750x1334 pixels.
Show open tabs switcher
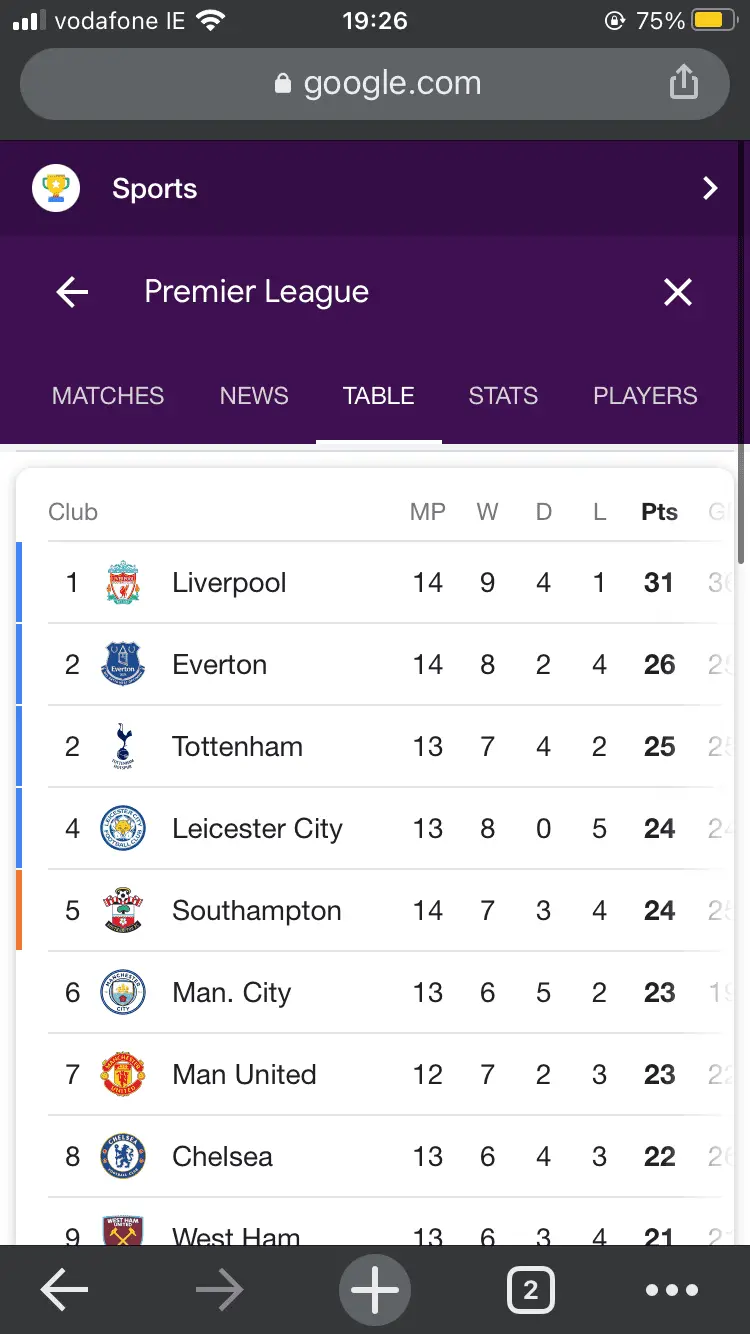530,1291
